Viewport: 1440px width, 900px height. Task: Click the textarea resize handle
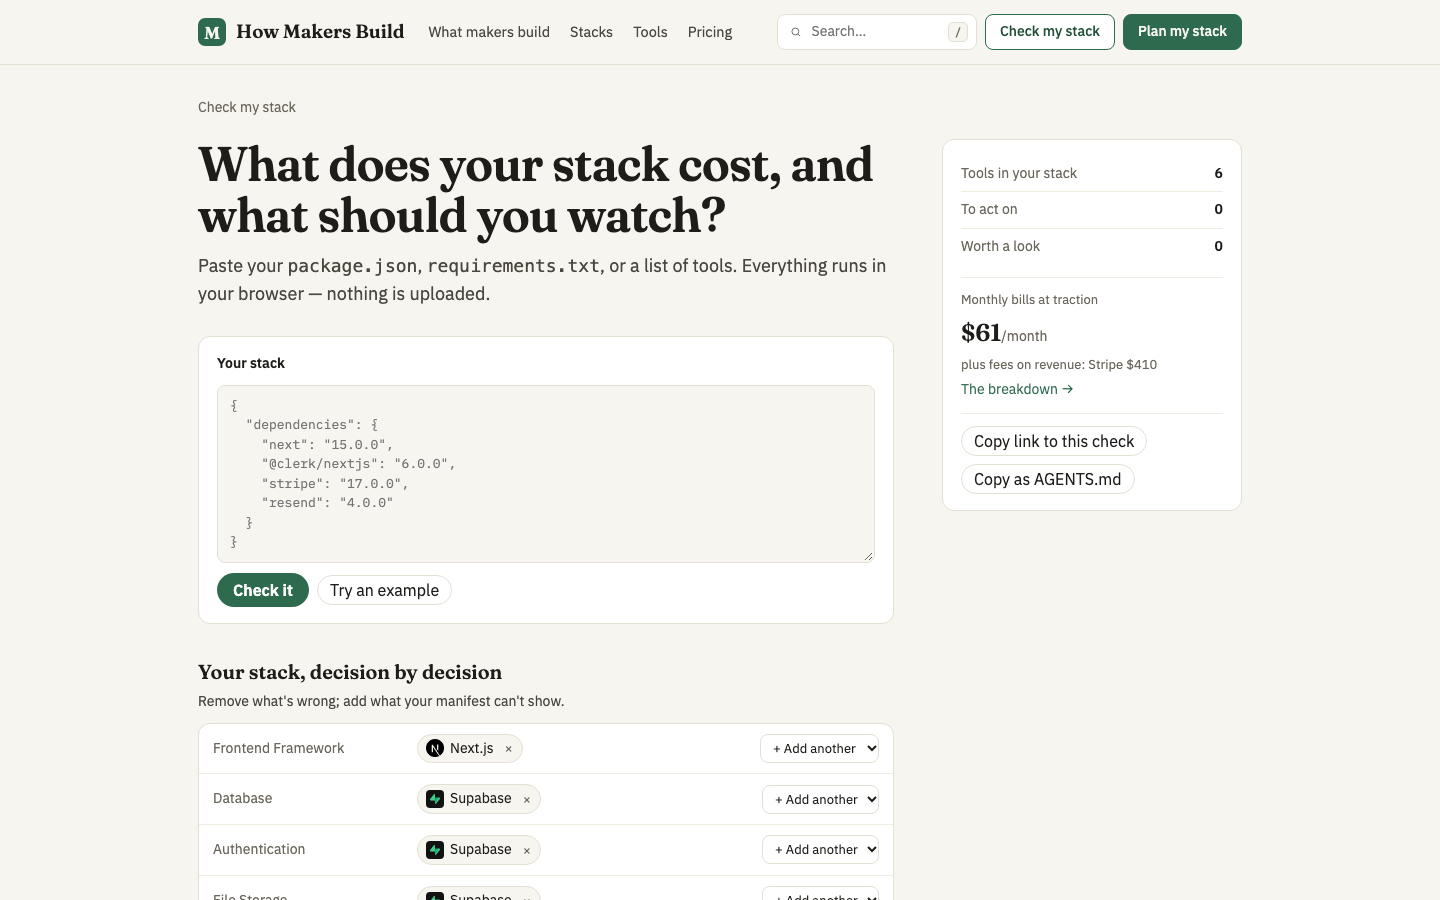coord(868,556)
